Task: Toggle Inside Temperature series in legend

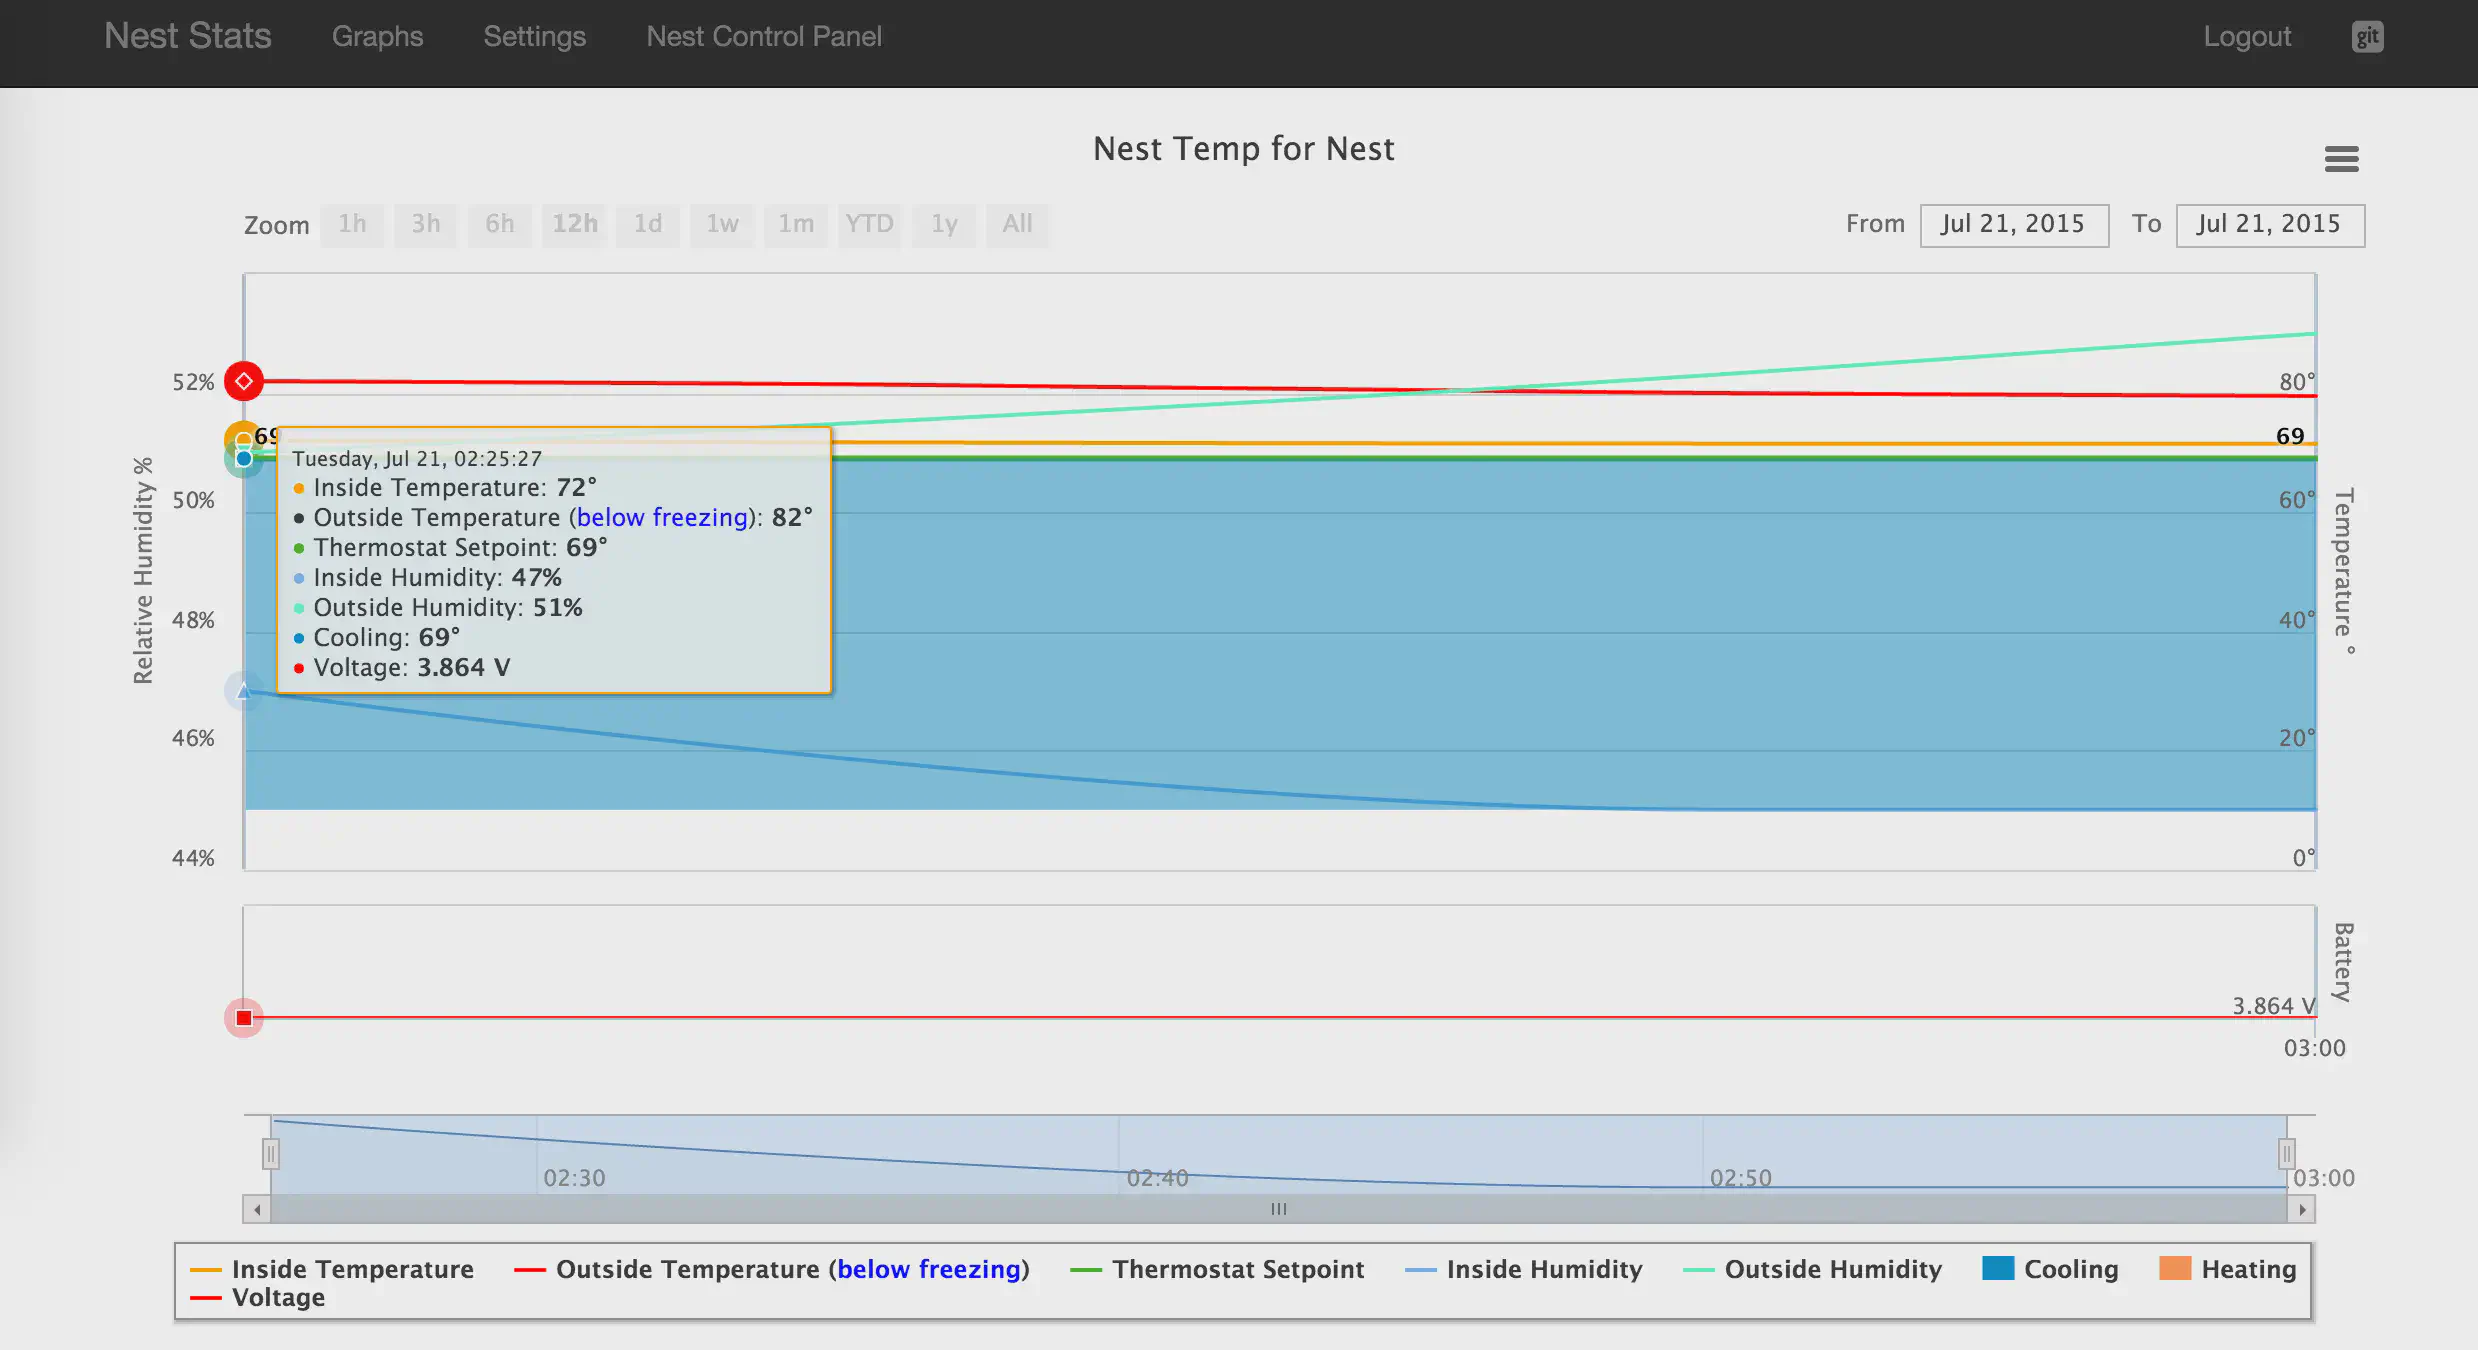Action: (x=352, y=1269)
